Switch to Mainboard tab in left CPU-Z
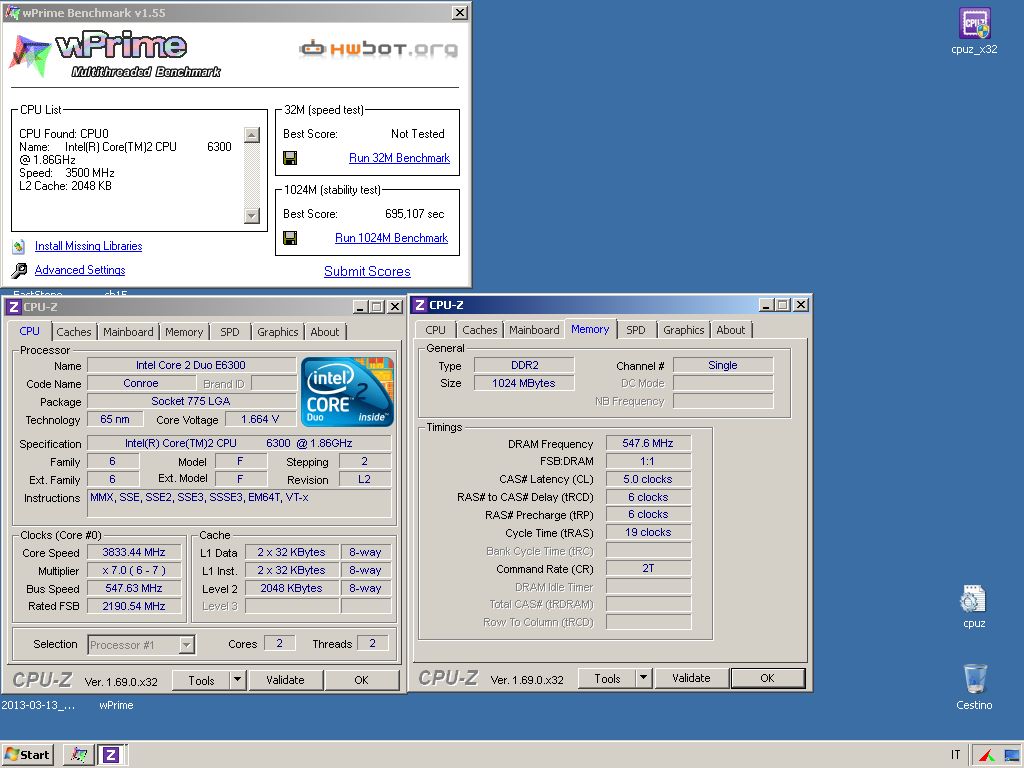This screenshot has height=768, width=1024. coord(128,332)
